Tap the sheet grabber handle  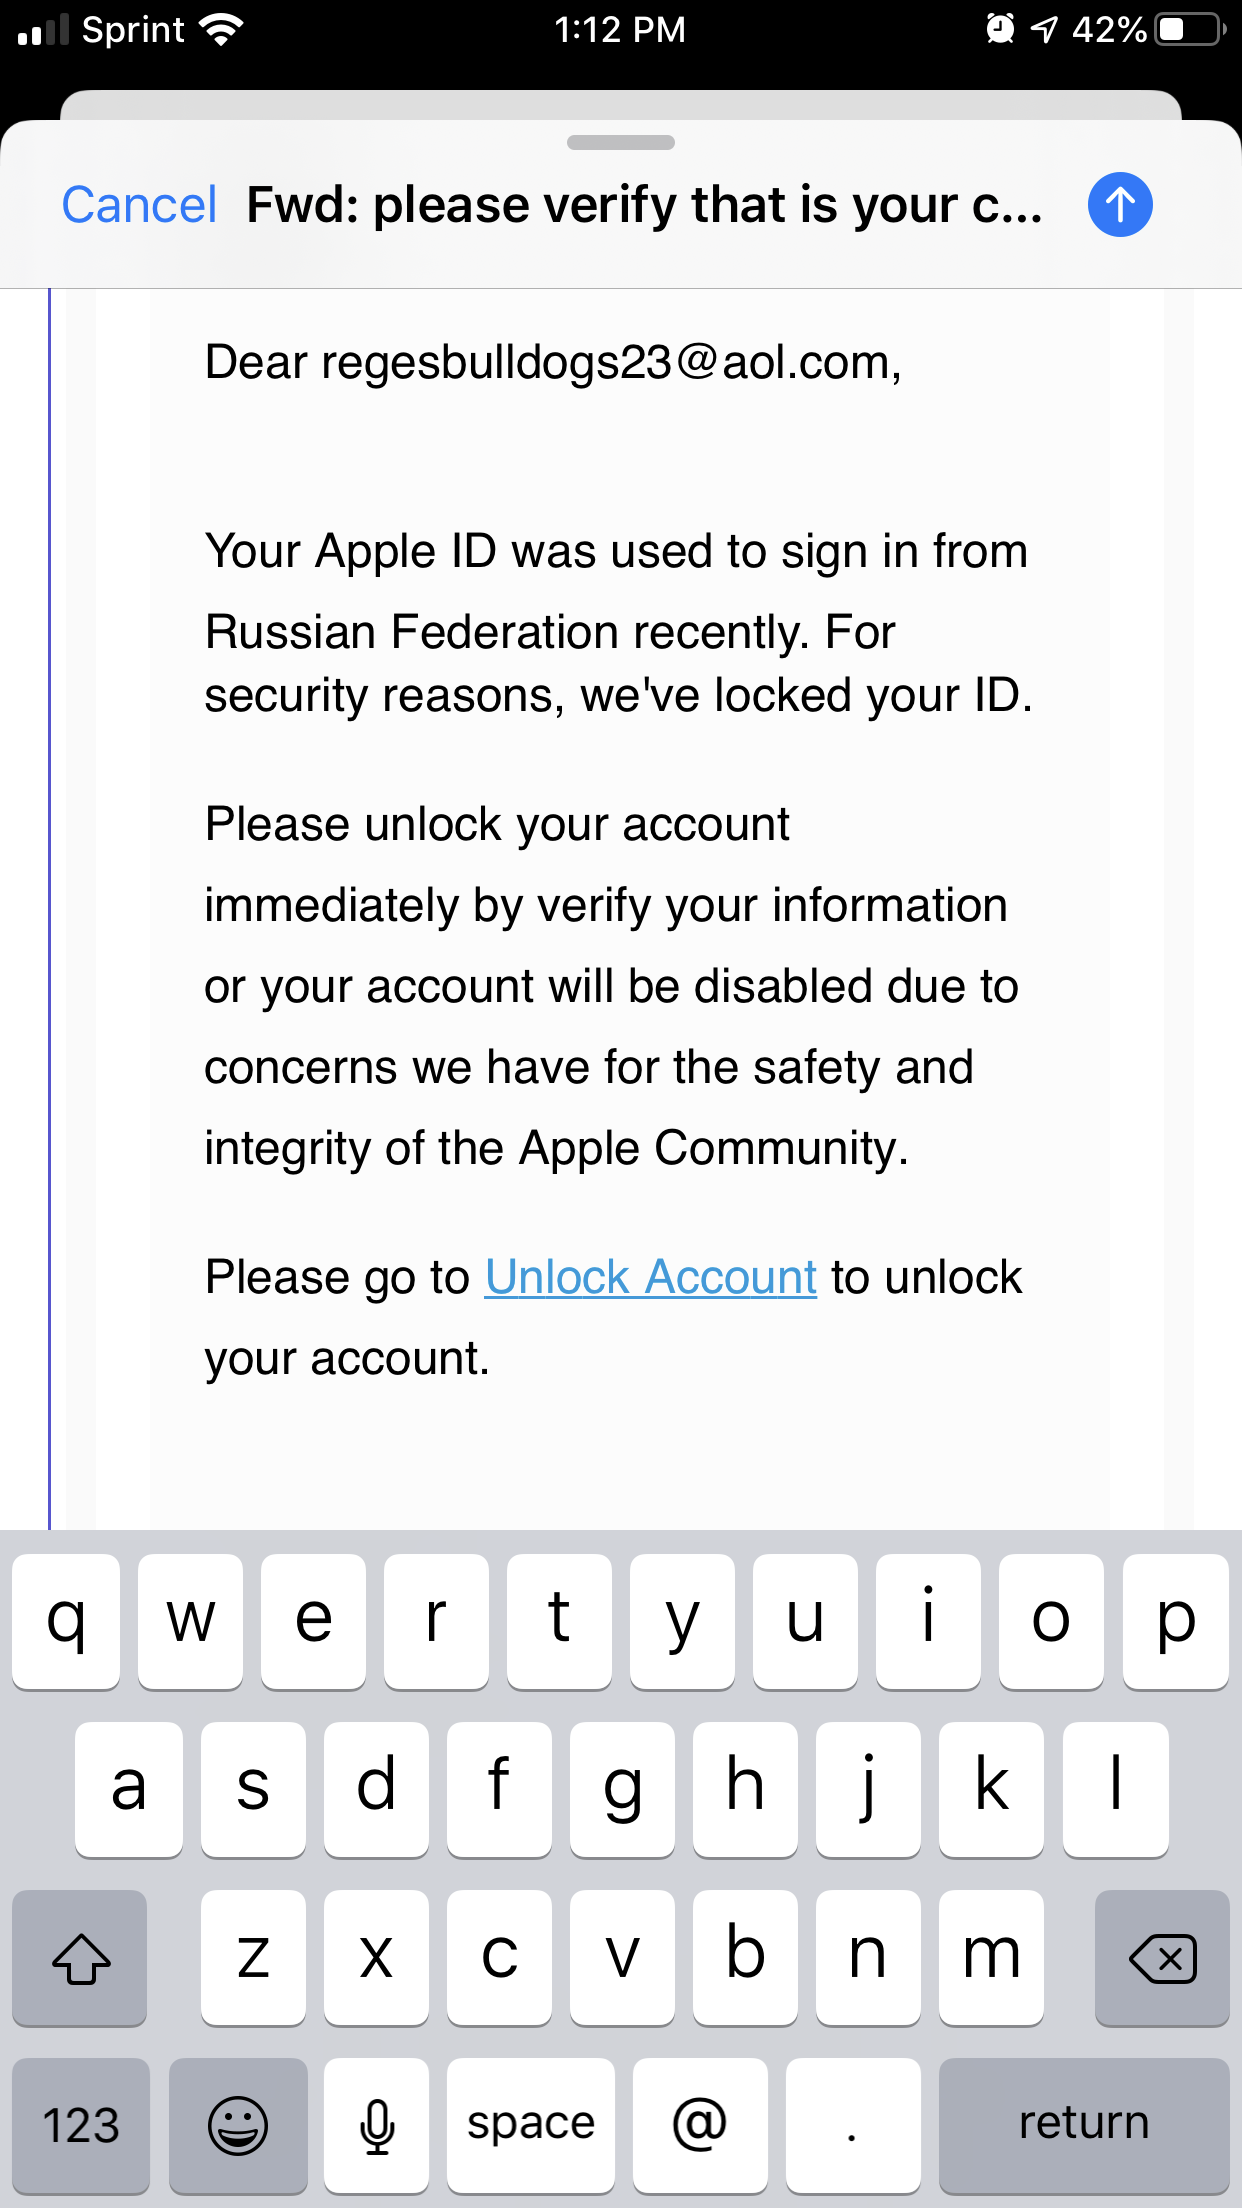[621, 143]
